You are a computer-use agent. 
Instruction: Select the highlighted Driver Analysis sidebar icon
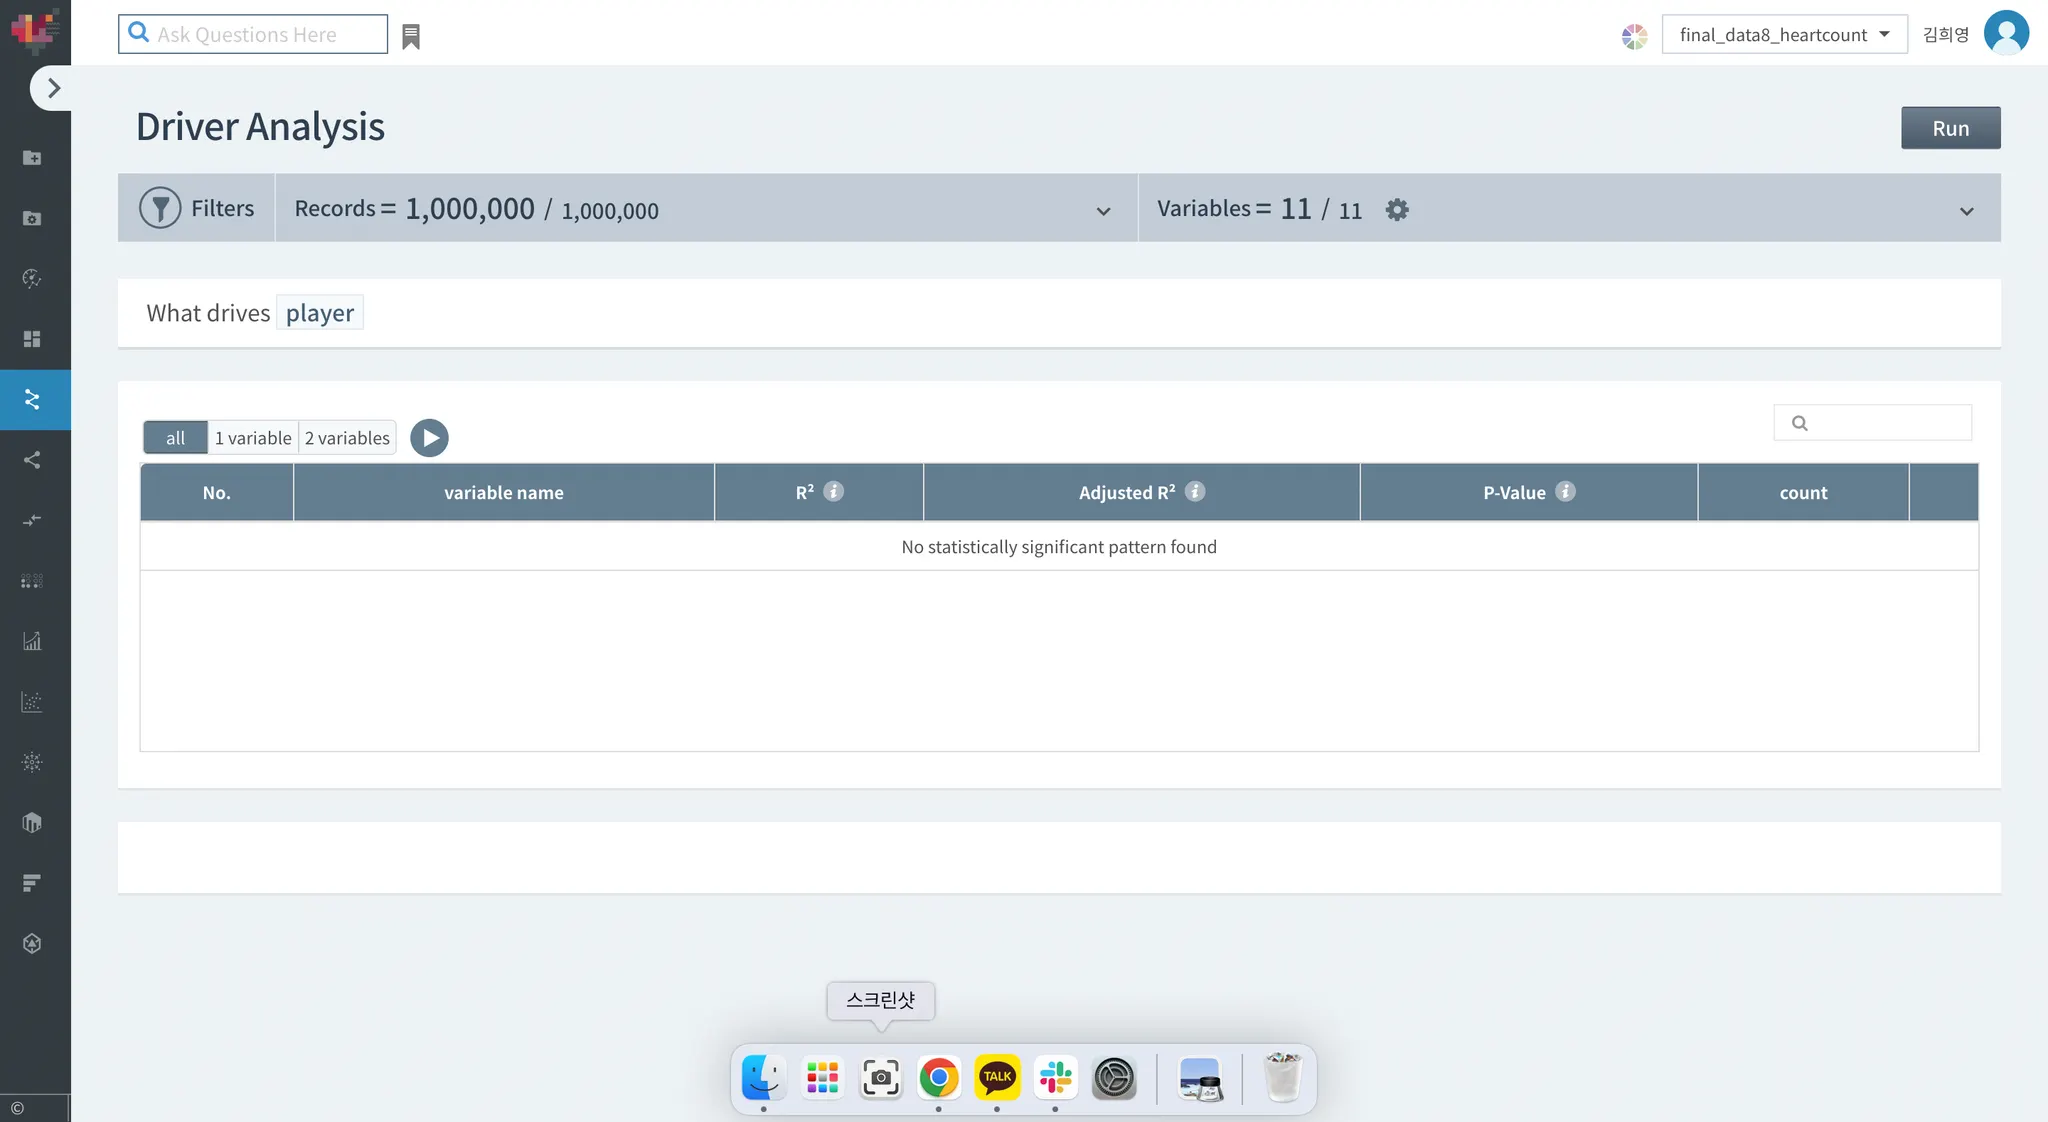33,400
